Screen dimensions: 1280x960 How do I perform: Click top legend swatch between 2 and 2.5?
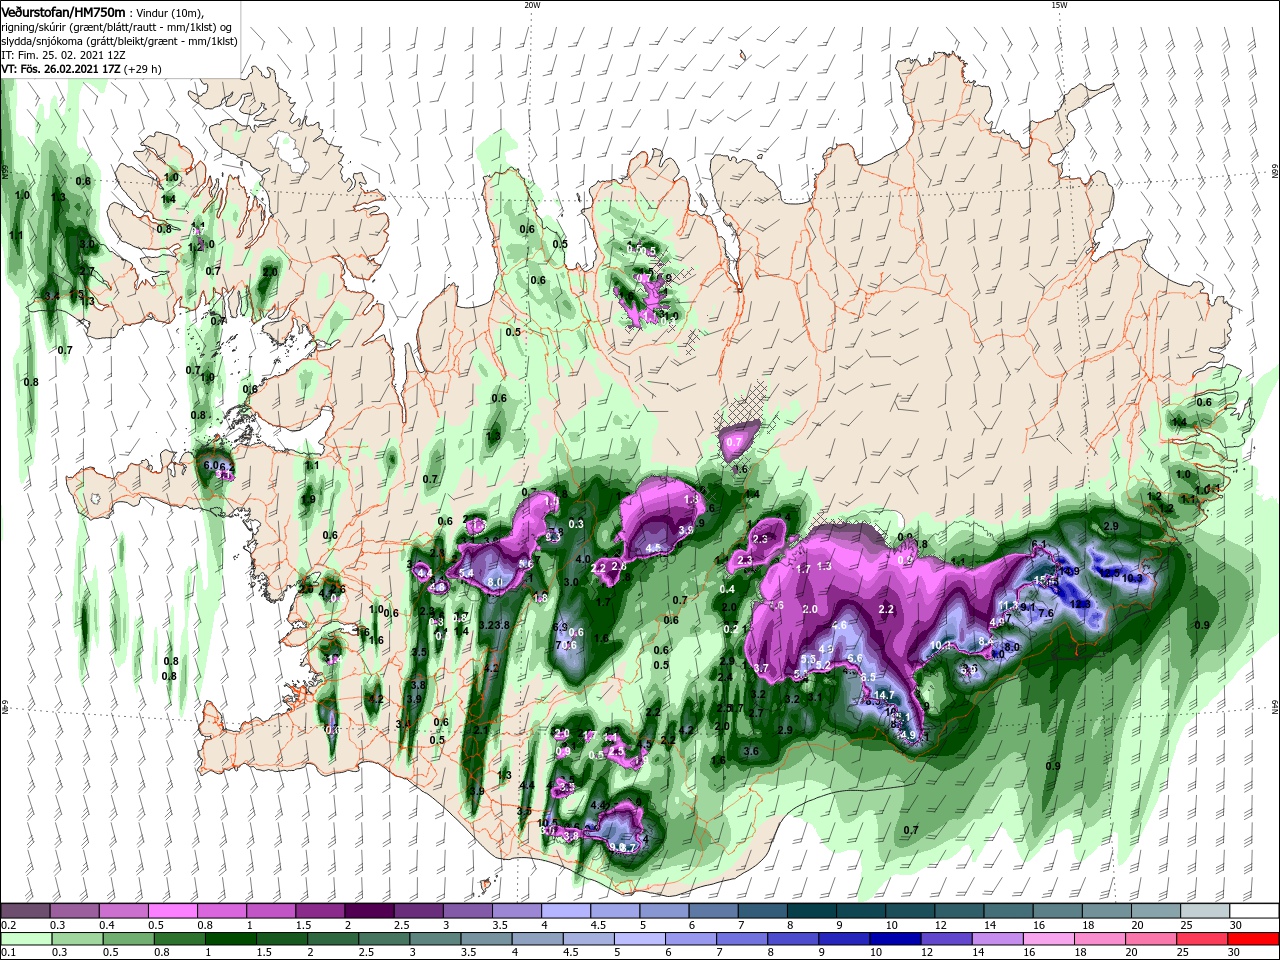point(368,911)
